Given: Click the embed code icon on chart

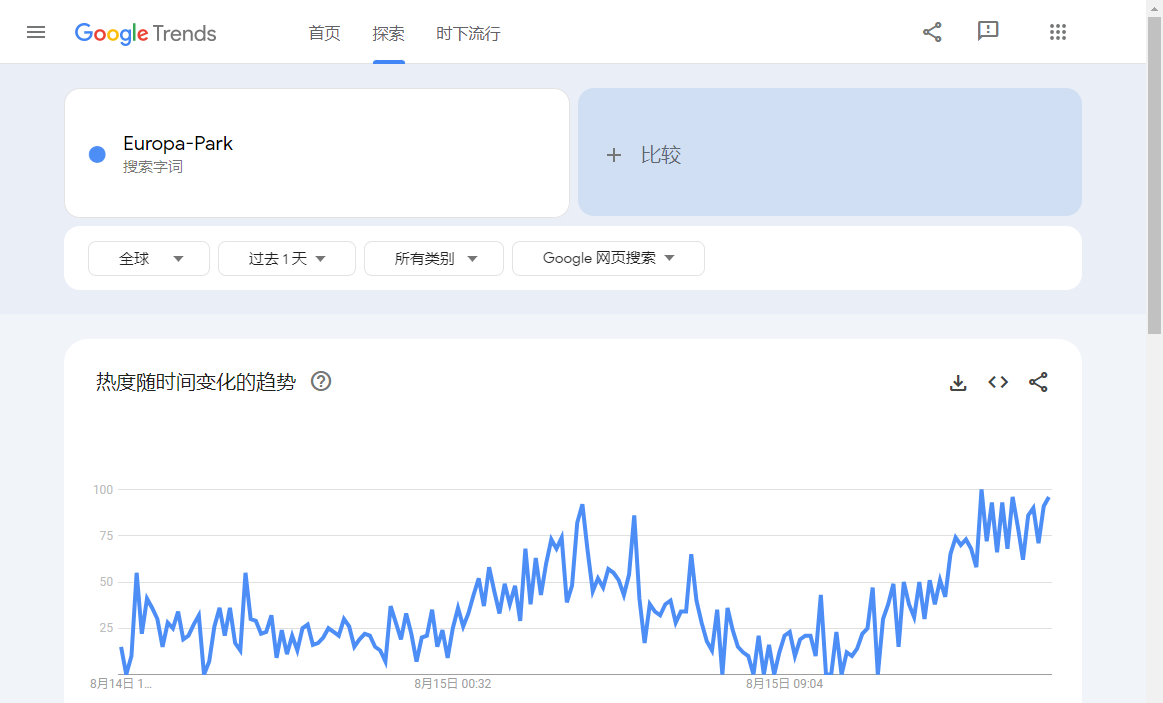Looking at the screenshot, I should coord(998,382).
